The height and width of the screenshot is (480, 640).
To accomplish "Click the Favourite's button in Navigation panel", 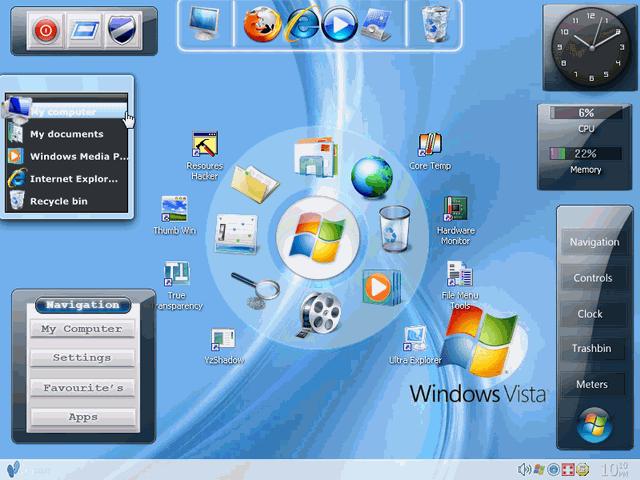I will pos(82,388).
